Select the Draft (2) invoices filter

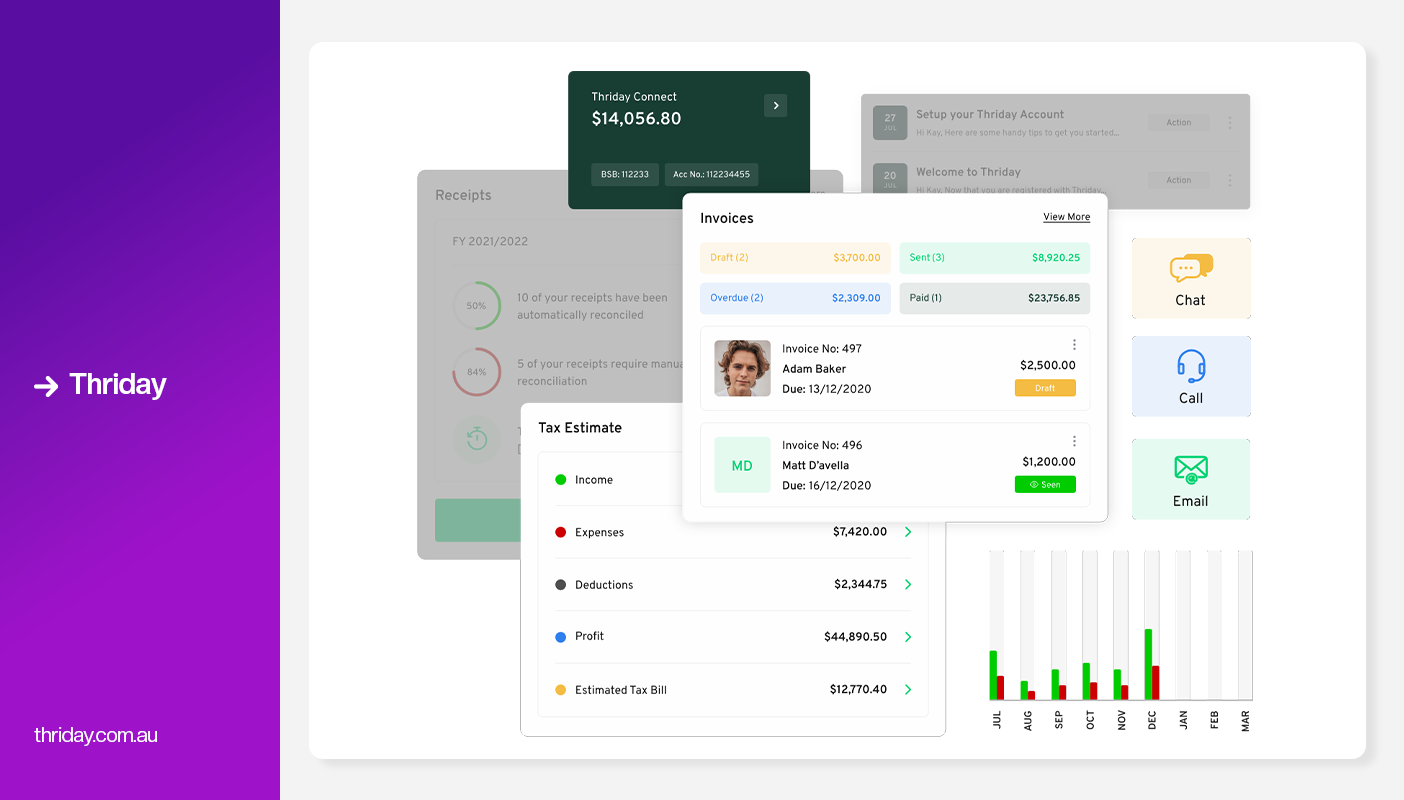click(x=795, y=258)
